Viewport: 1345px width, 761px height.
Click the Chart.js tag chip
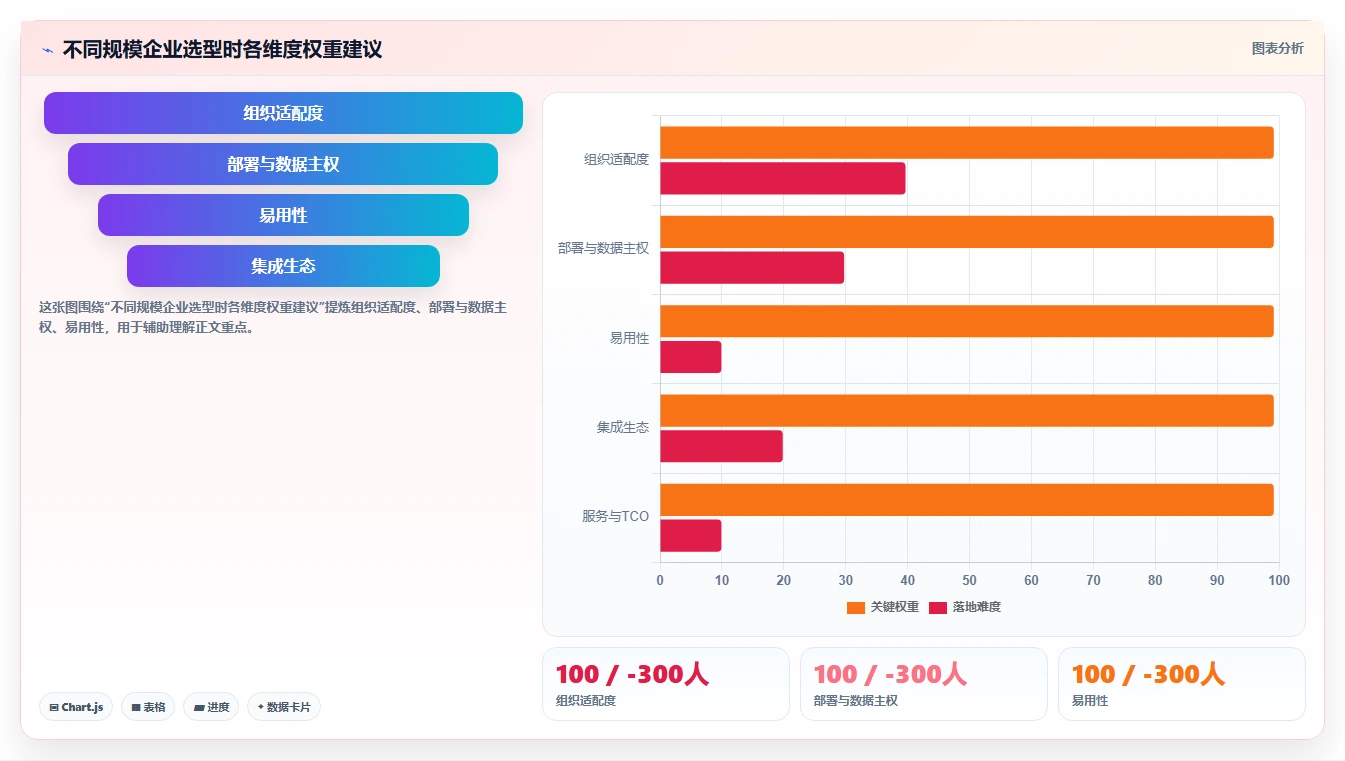pos(76,707)
